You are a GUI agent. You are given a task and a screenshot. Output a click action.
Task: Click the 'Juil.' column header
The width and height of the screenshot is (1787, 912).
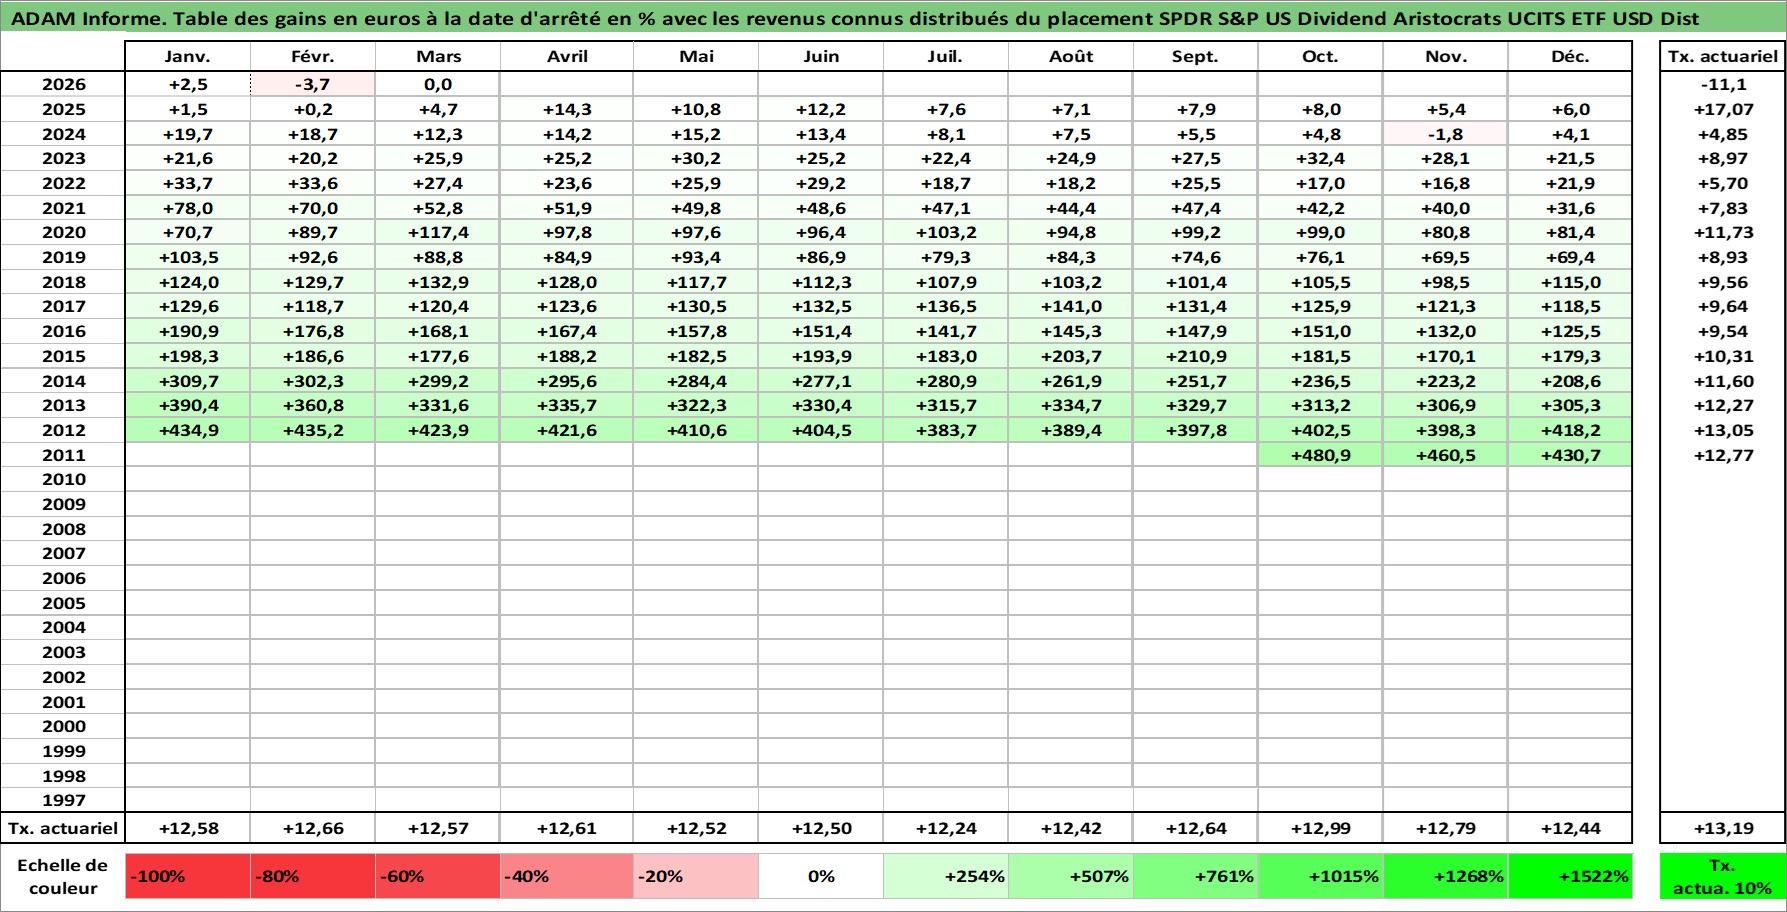[x=946, y=56]
